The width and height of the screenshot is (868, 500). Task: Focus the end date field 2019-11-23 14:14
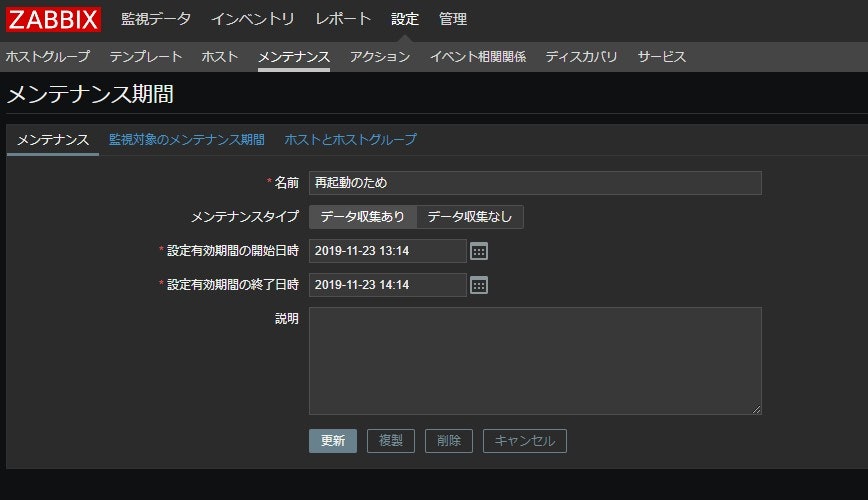[x=388, y=285]
